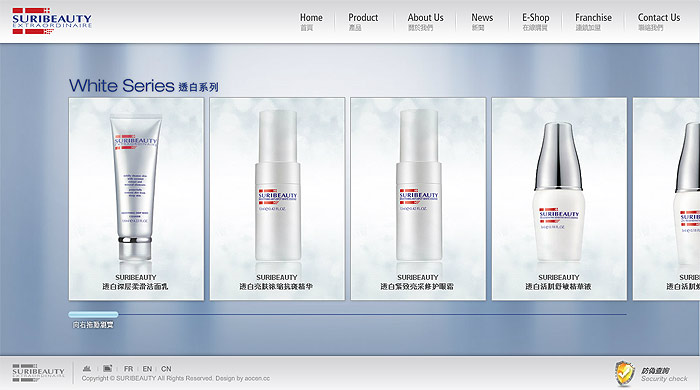Switch language to CN
Image resolution: width=700 pixels, height=390 pixels.
(166, 369)
